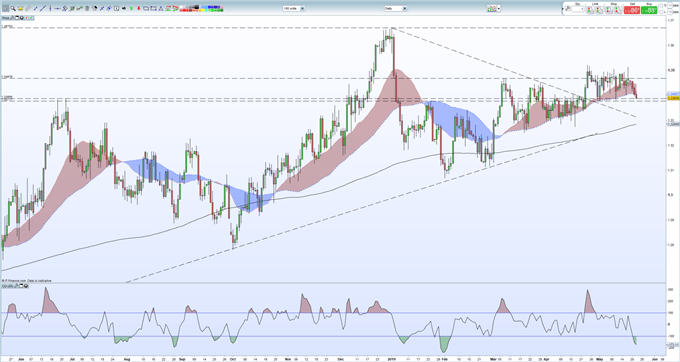
Task: Open the Daily timeframe dropdown
Action: 395,8
